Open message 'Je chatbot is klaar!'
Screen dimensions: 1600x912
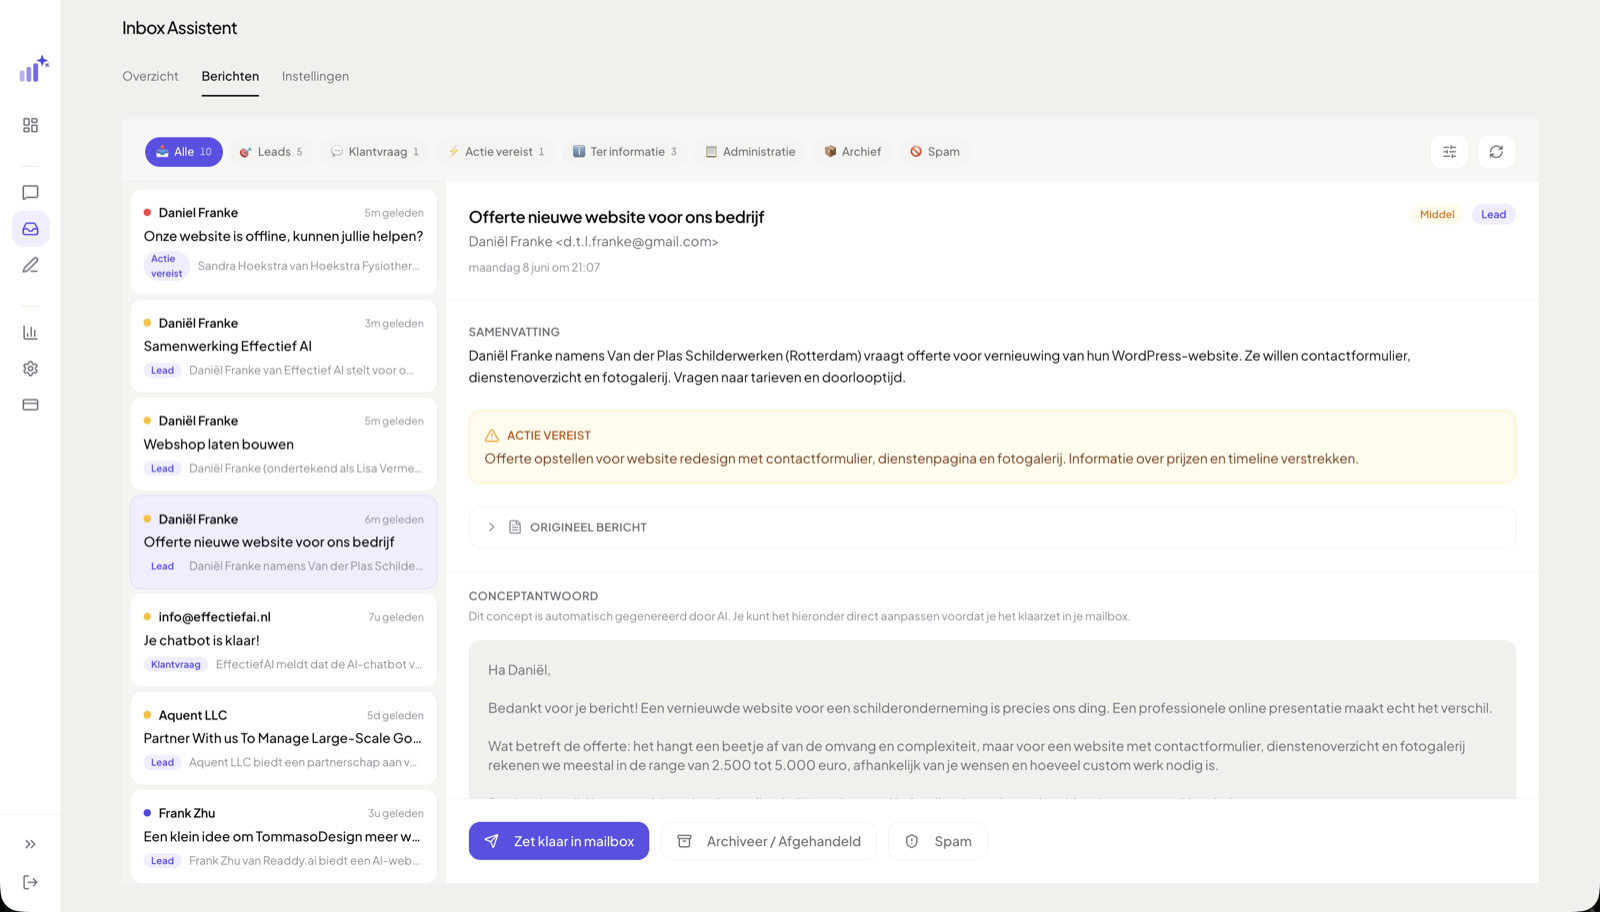pos(284,640)
